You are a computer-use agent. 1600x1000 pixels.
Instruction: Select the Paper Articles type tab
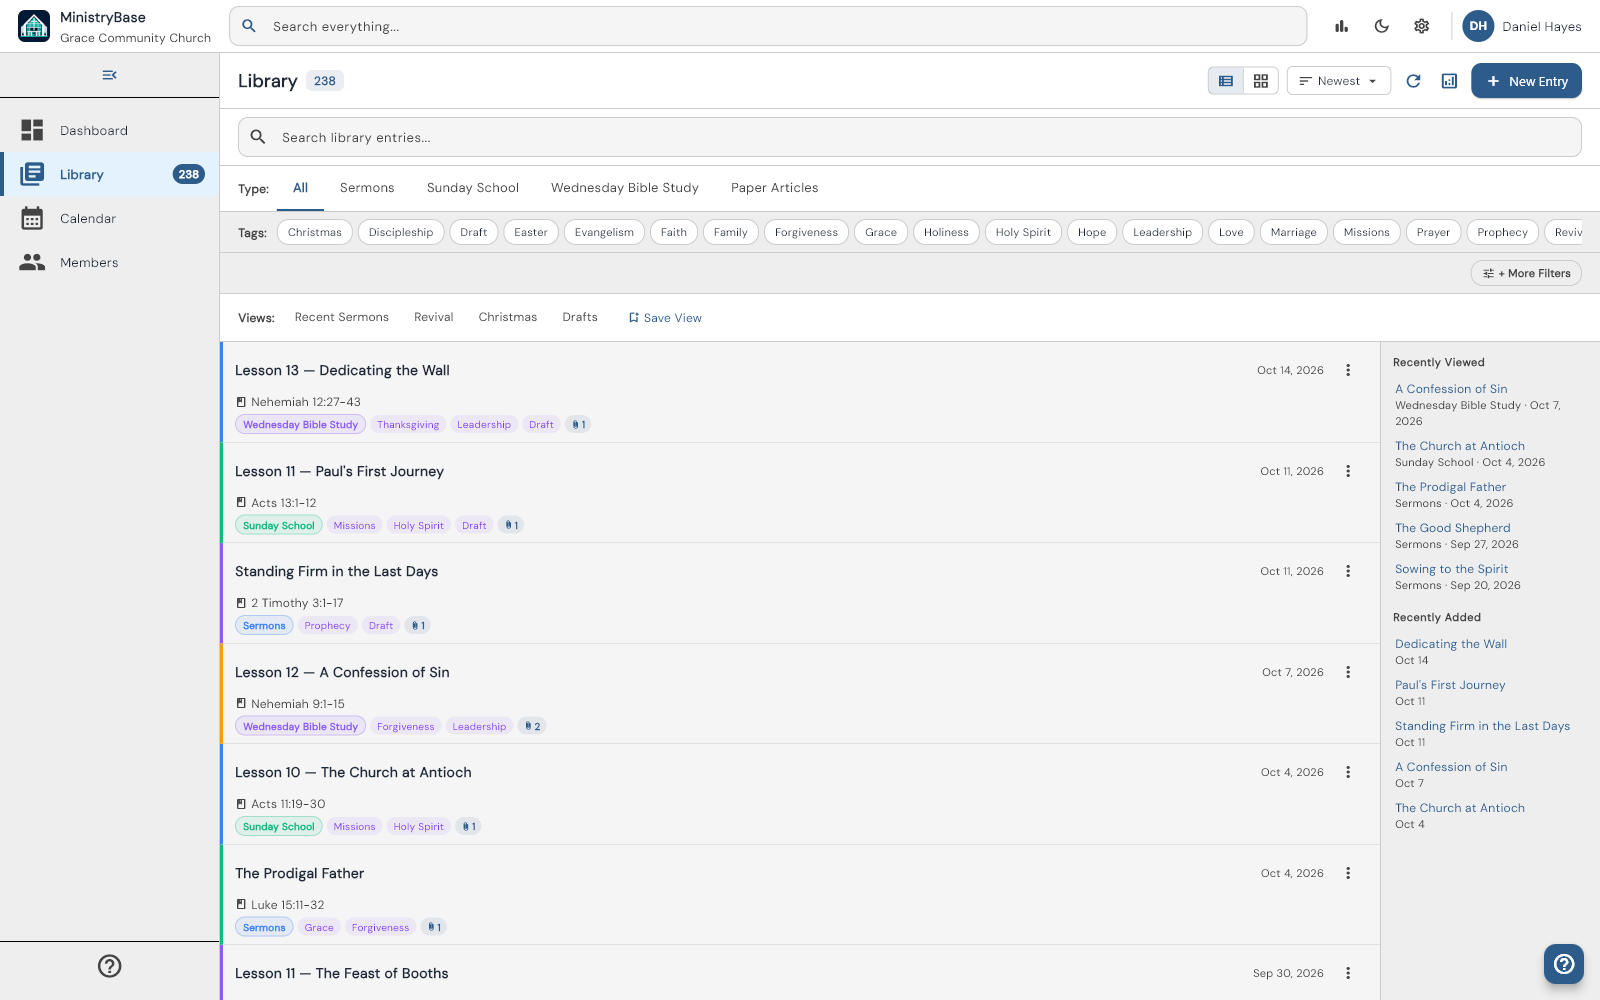click(775, 188)
